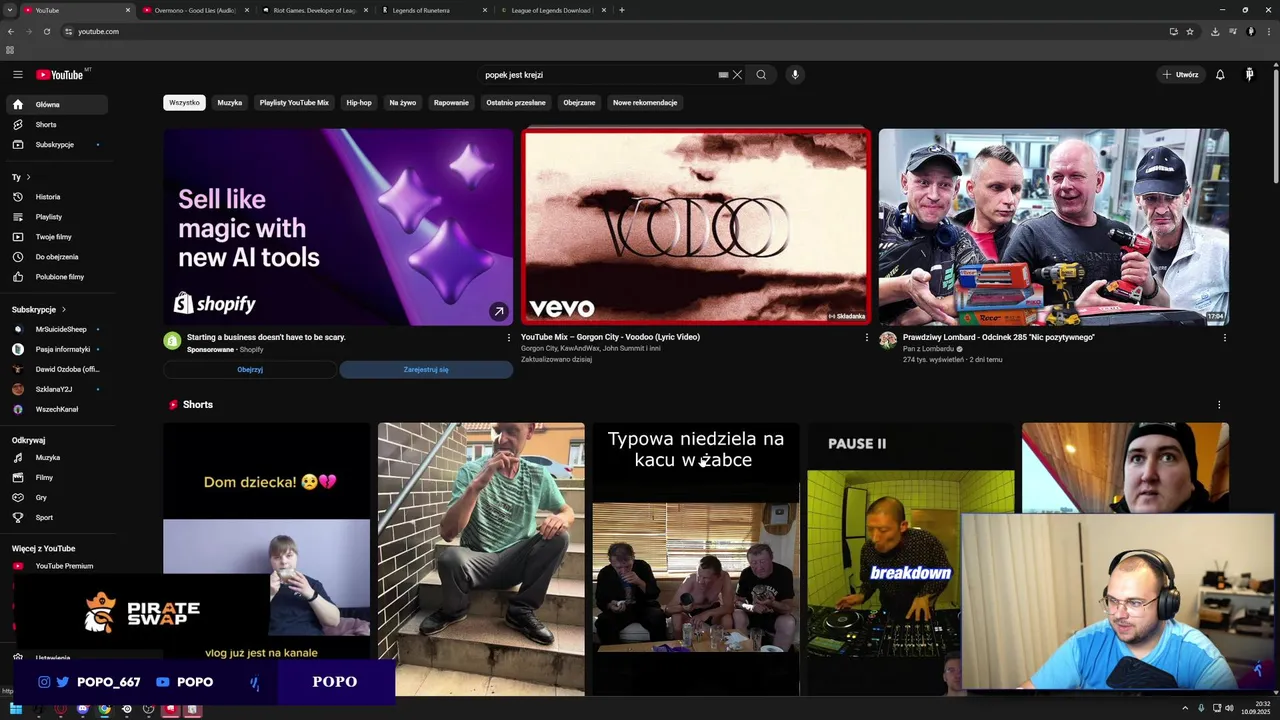The width and height of the screenshot is (1280, 720).
Task: Select the Rapowanie filter chip
Action: click(x=451, y=103)
